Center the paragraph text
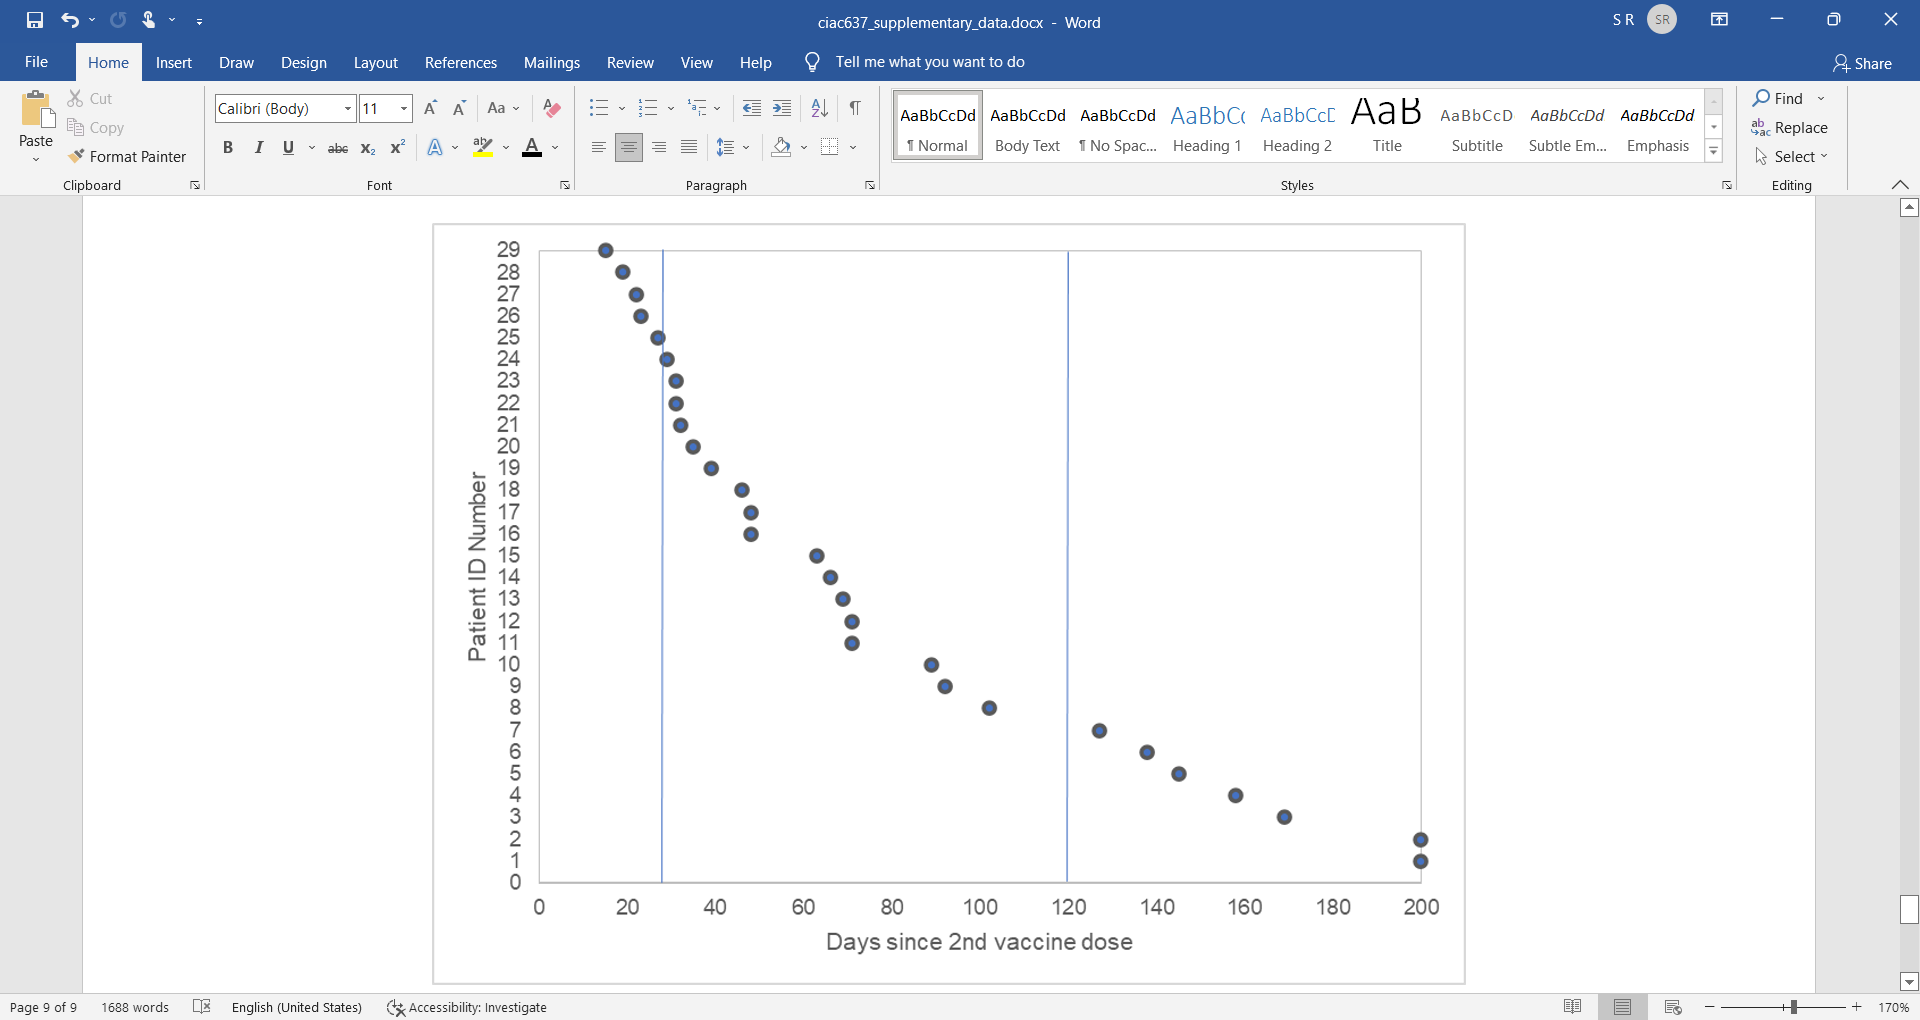The image size is (1920, 1020). (x=629, y=147)
